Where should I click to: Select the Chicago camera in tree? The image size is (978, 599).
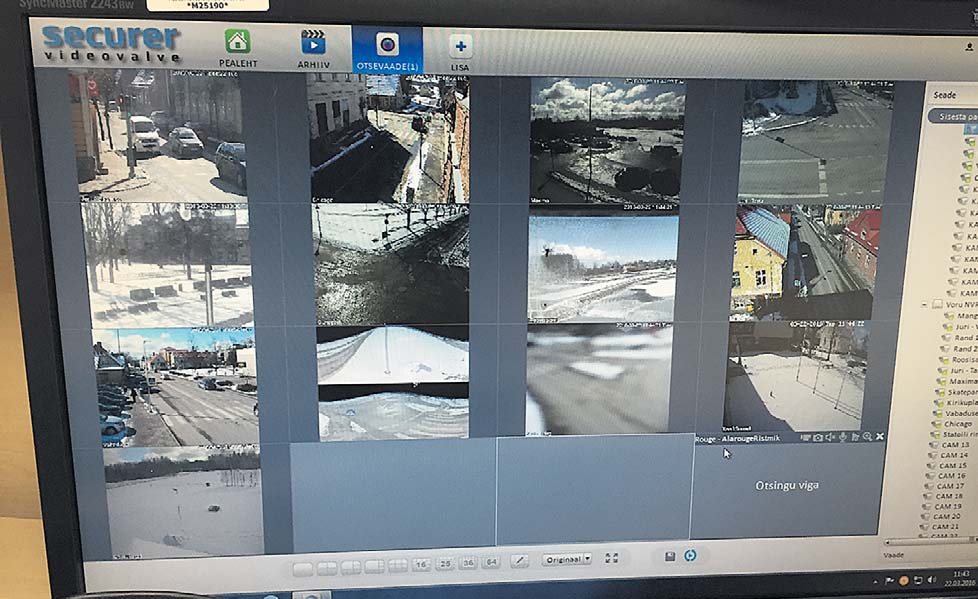point(954,424)
